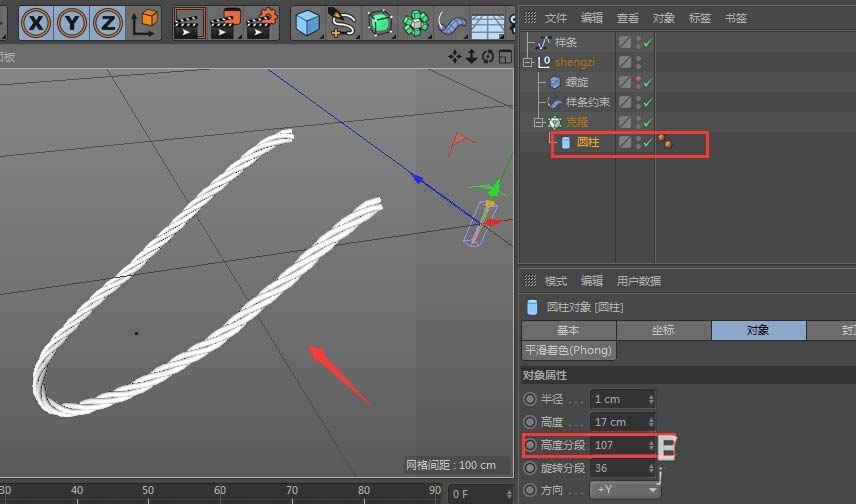
Task: Click the 半径 value stepper arrows
Action: (651, 399)
